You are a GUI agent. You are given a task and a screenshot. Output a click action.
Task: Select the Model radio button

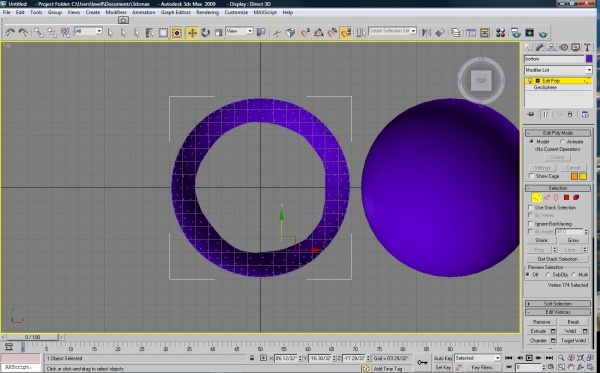(532, 142)
